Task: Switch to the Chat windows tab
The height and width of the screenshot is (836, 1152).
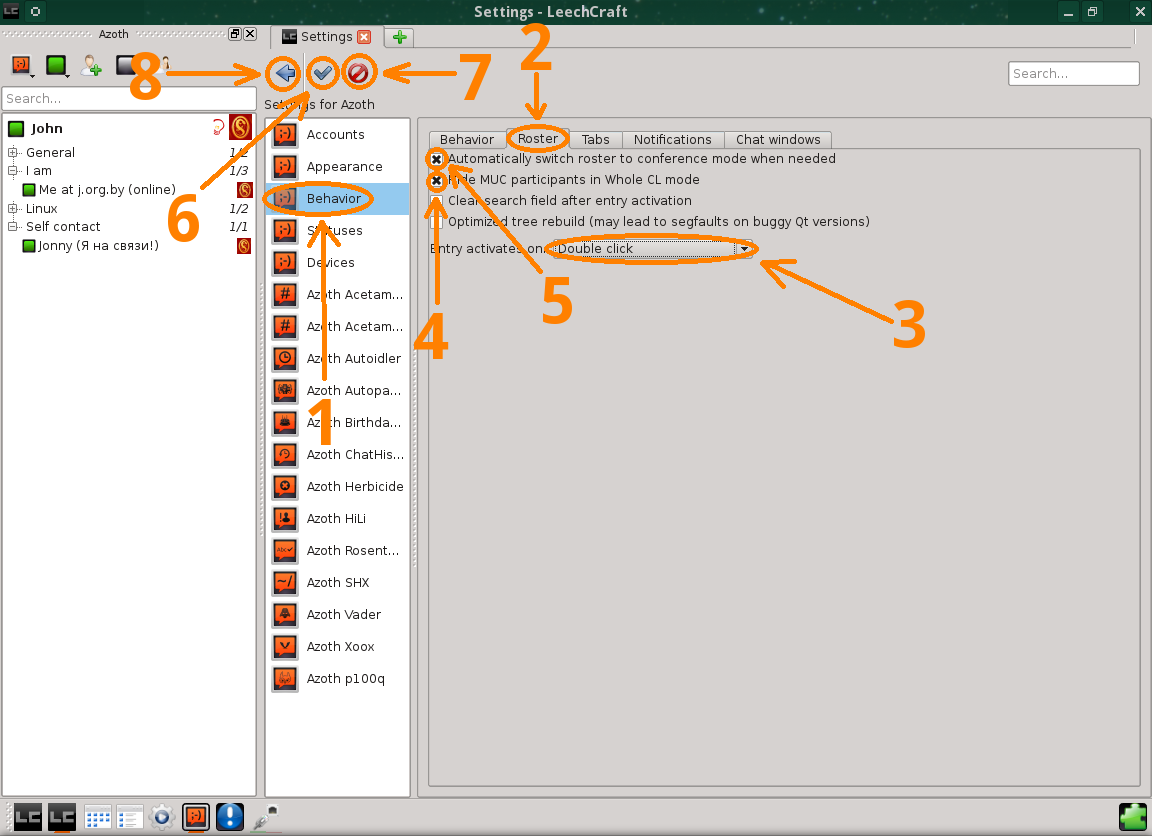Action: tap(778, 140)
